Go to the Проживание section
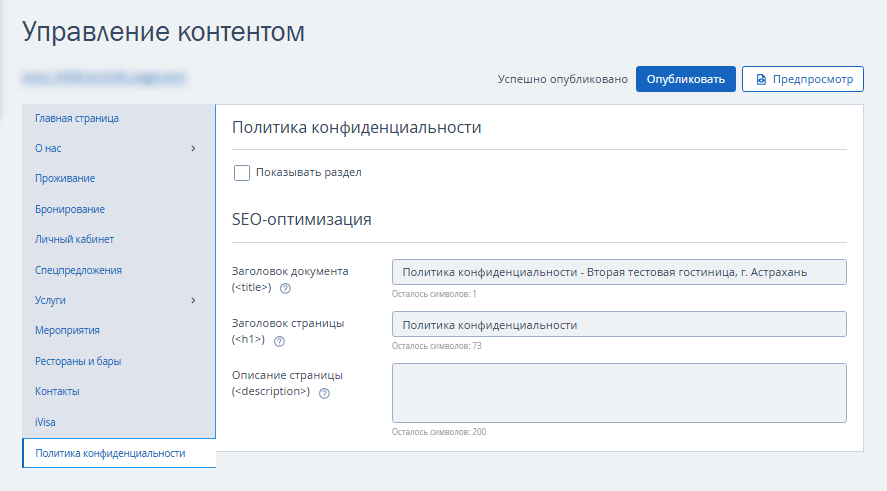This screenshot has height=491, width=887. click(x=65, y=179)
